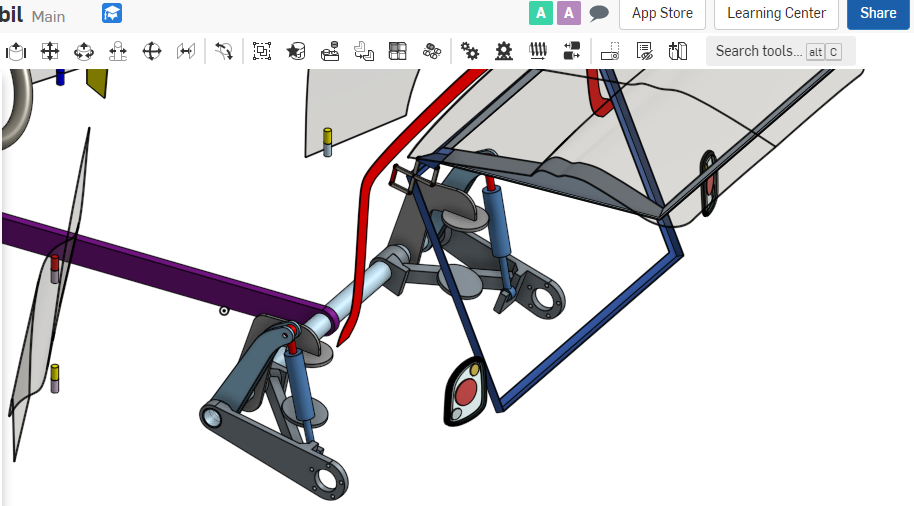Screen dimensions: 914x506
Task: Click the green A collaborator avatar
Action: (x=541, y=13)
